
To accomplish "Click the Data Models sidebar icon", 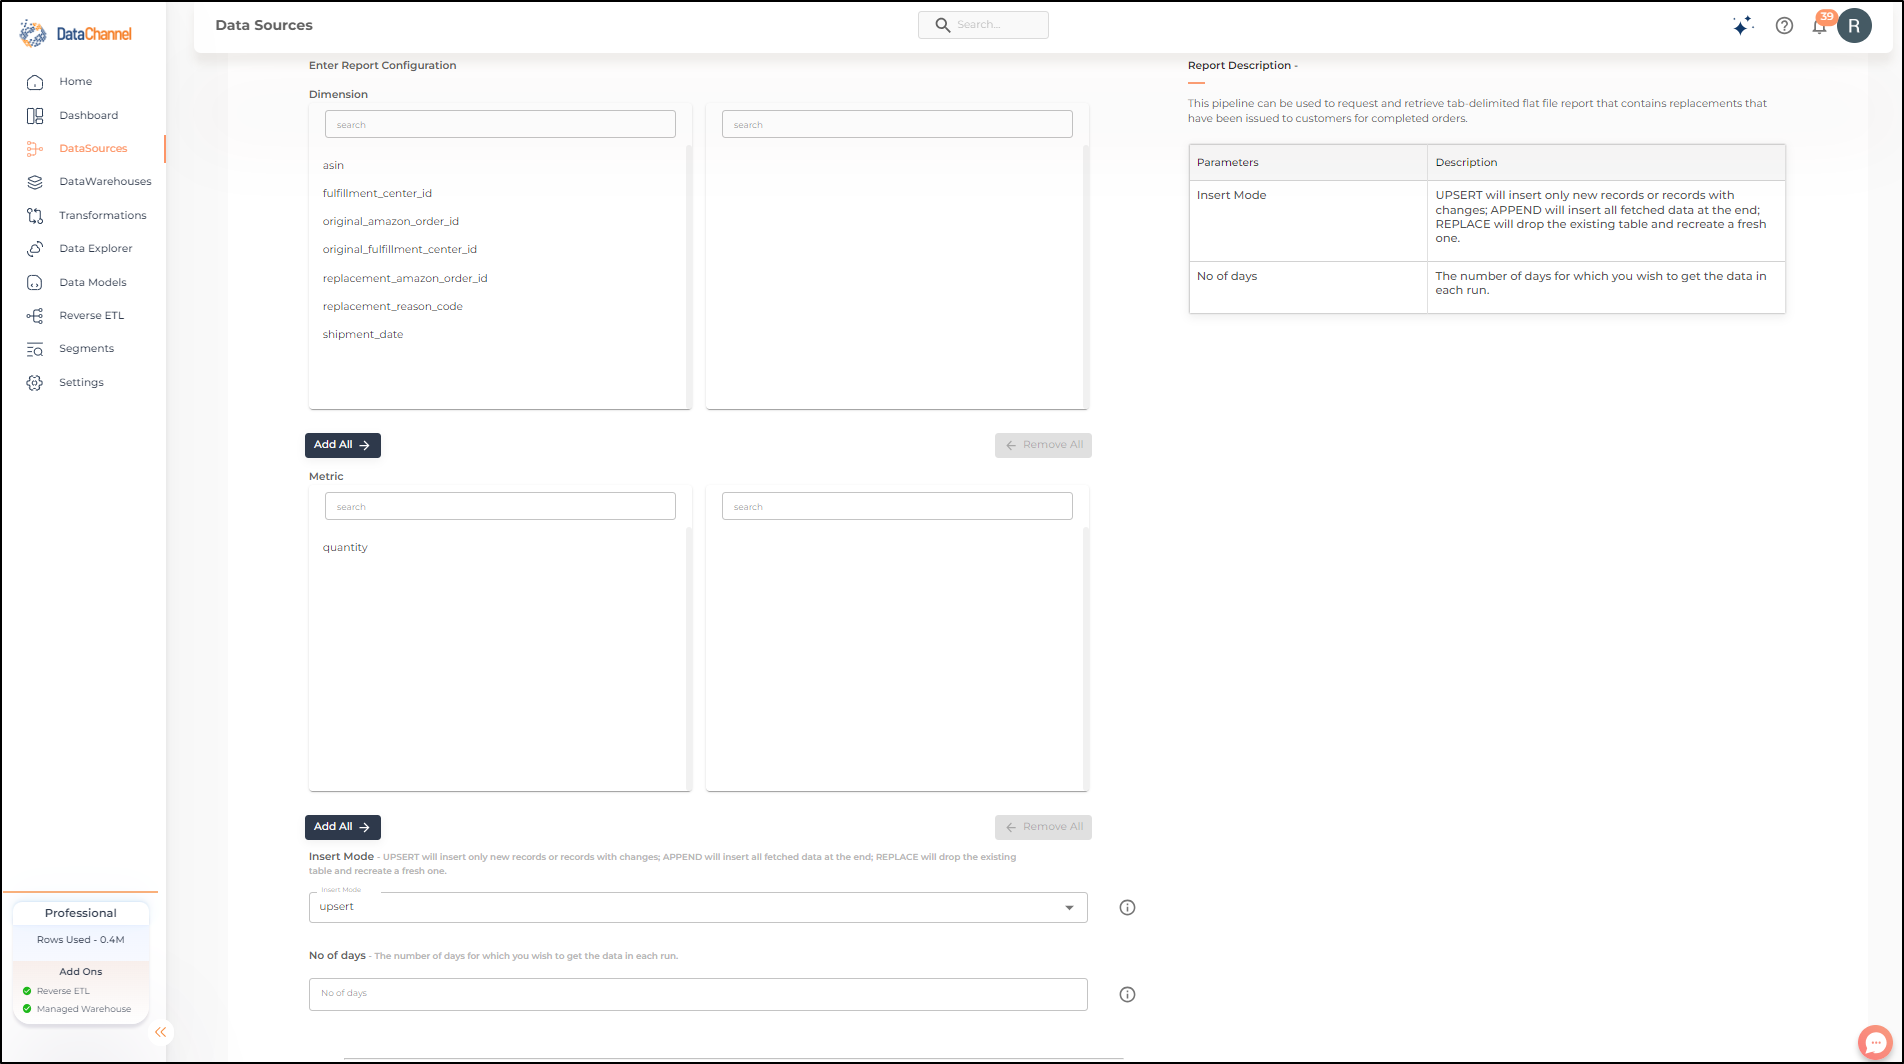I will (35, 283).
